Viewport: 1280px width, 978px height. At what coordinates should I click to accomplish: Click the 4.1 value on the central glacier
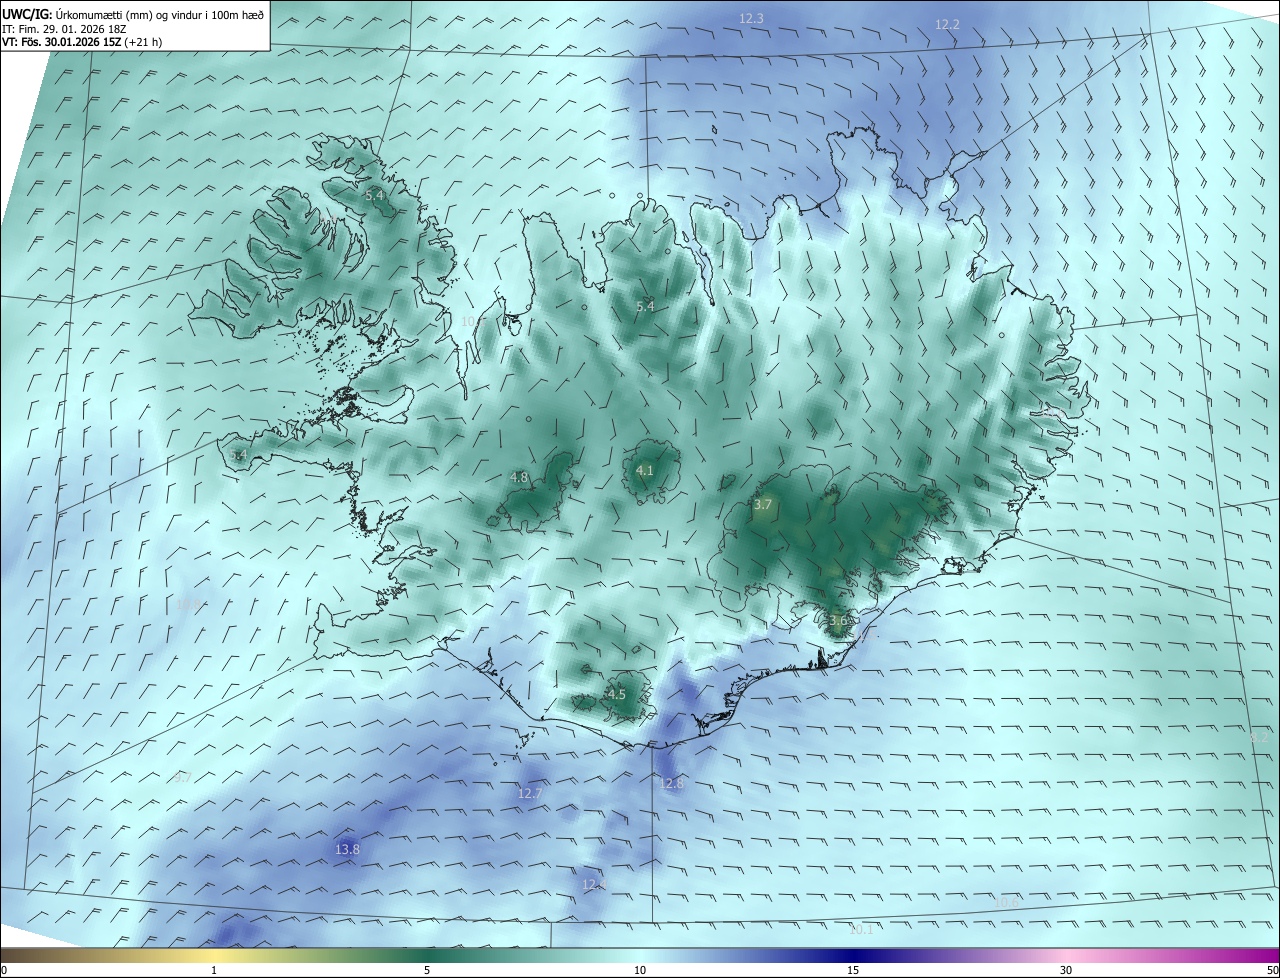point(645,470)
